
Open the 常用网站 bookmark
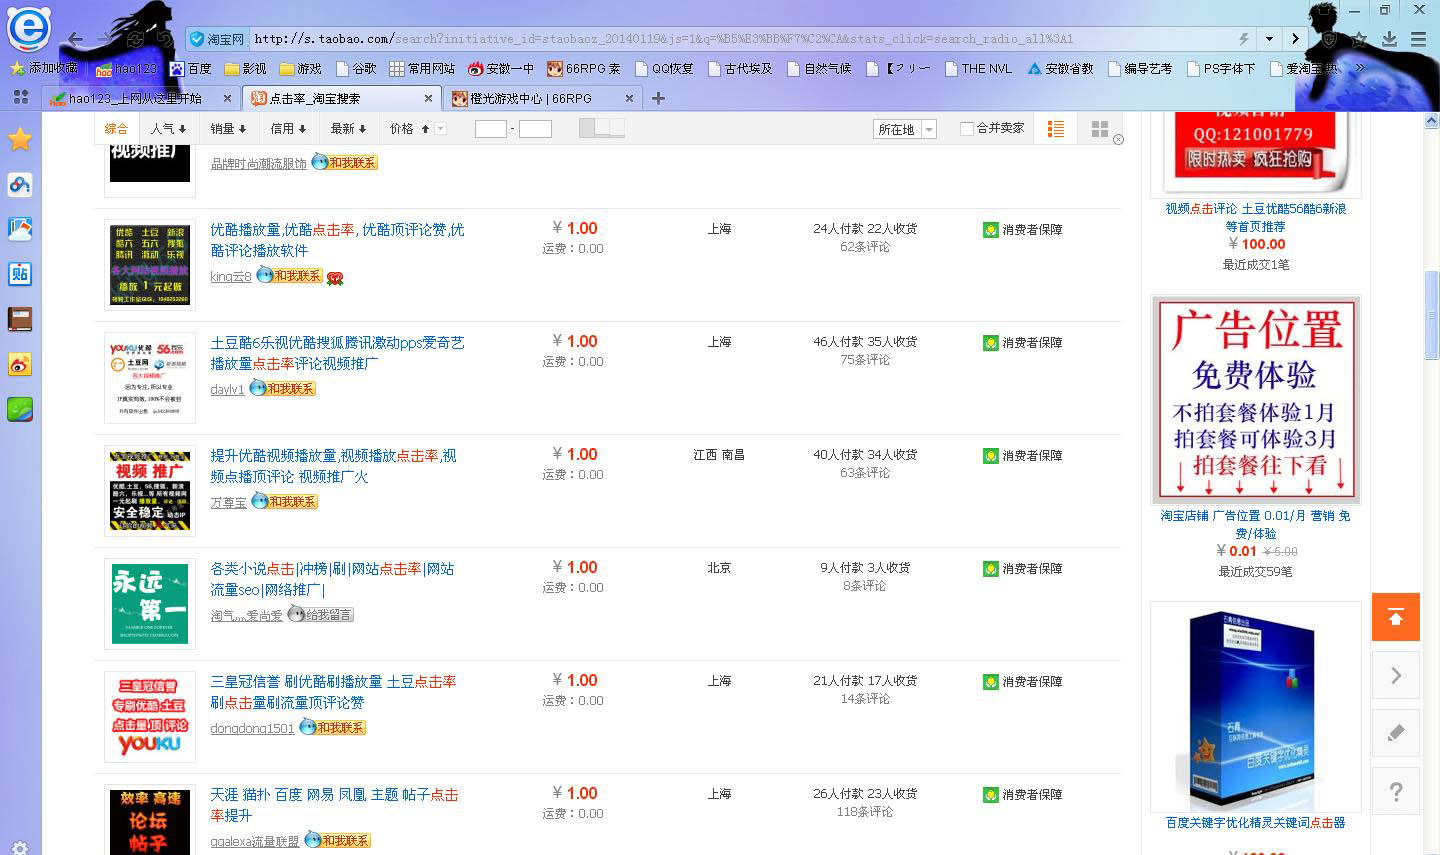422,69
